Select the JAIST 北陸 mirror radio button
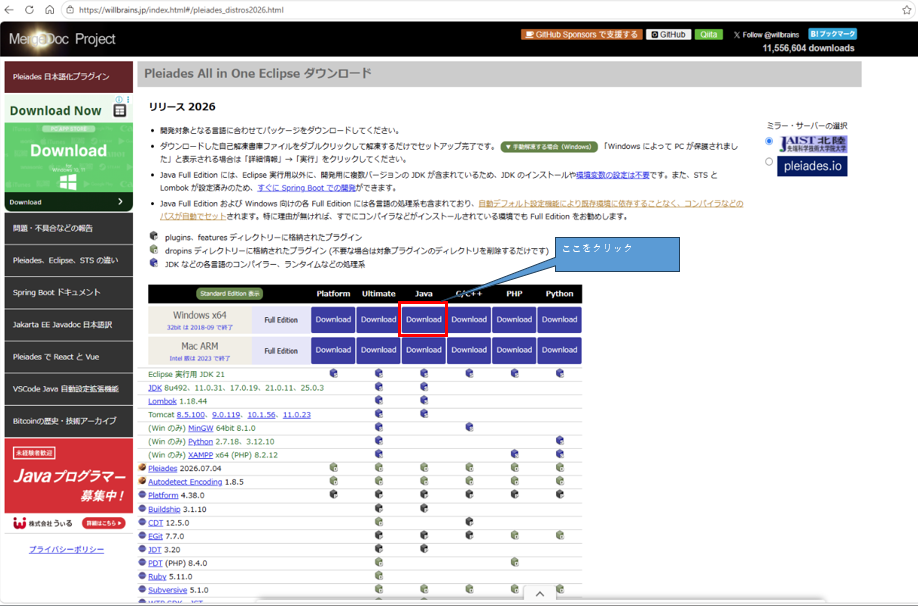 click(769, 141)
